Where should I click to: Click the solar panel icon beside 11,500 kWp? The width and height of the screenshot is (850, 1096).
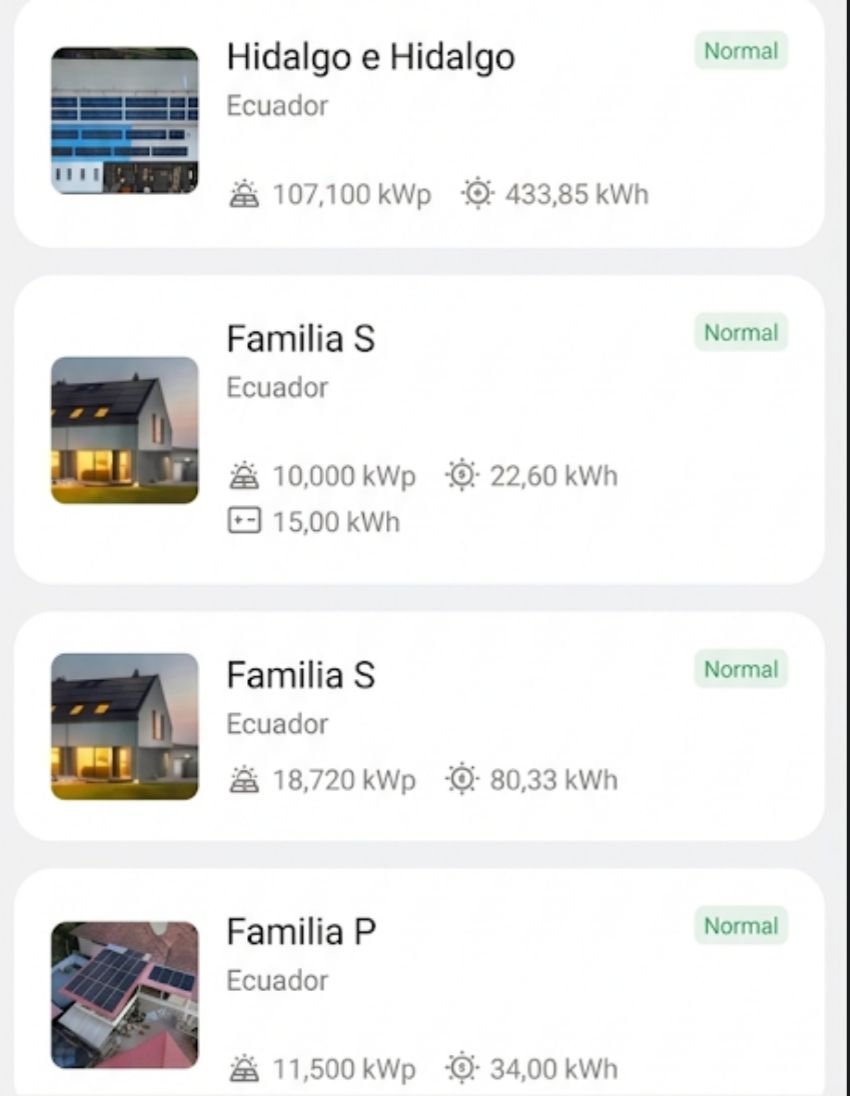click(x=241, y=1068)
